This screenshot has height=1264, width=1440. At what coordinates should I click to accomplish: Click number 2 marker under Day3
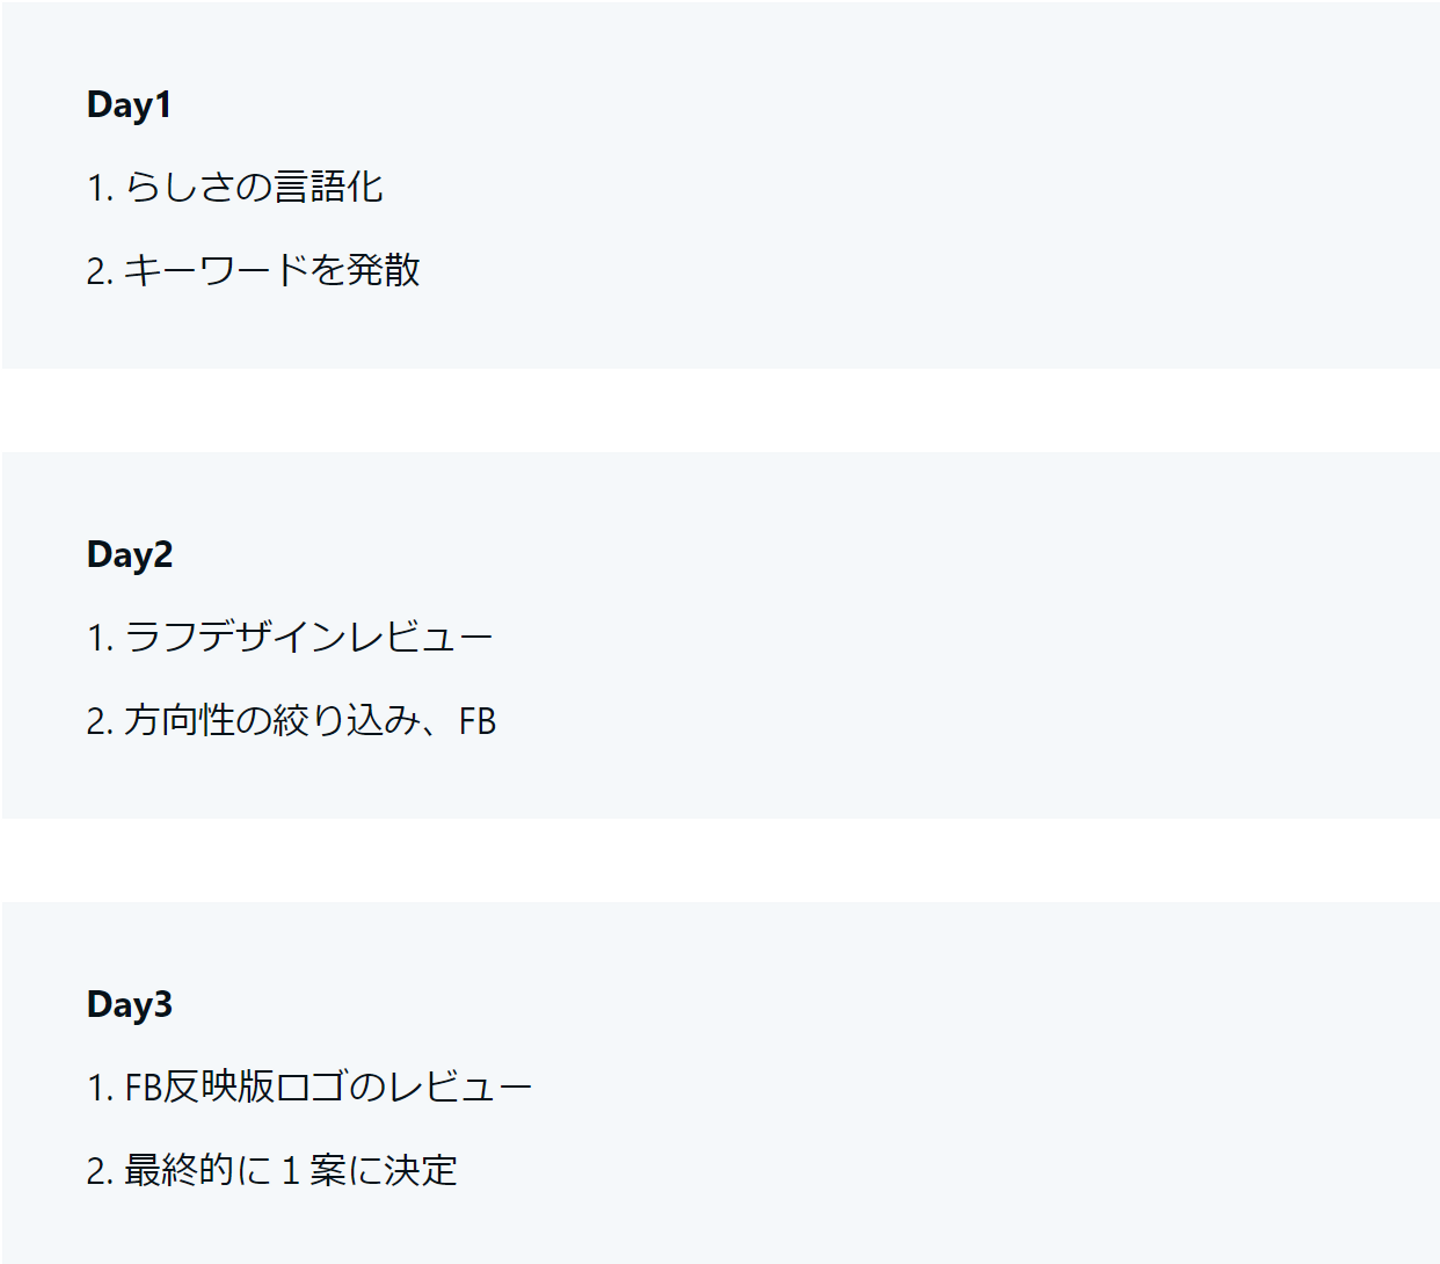(x=99, y=1172)
